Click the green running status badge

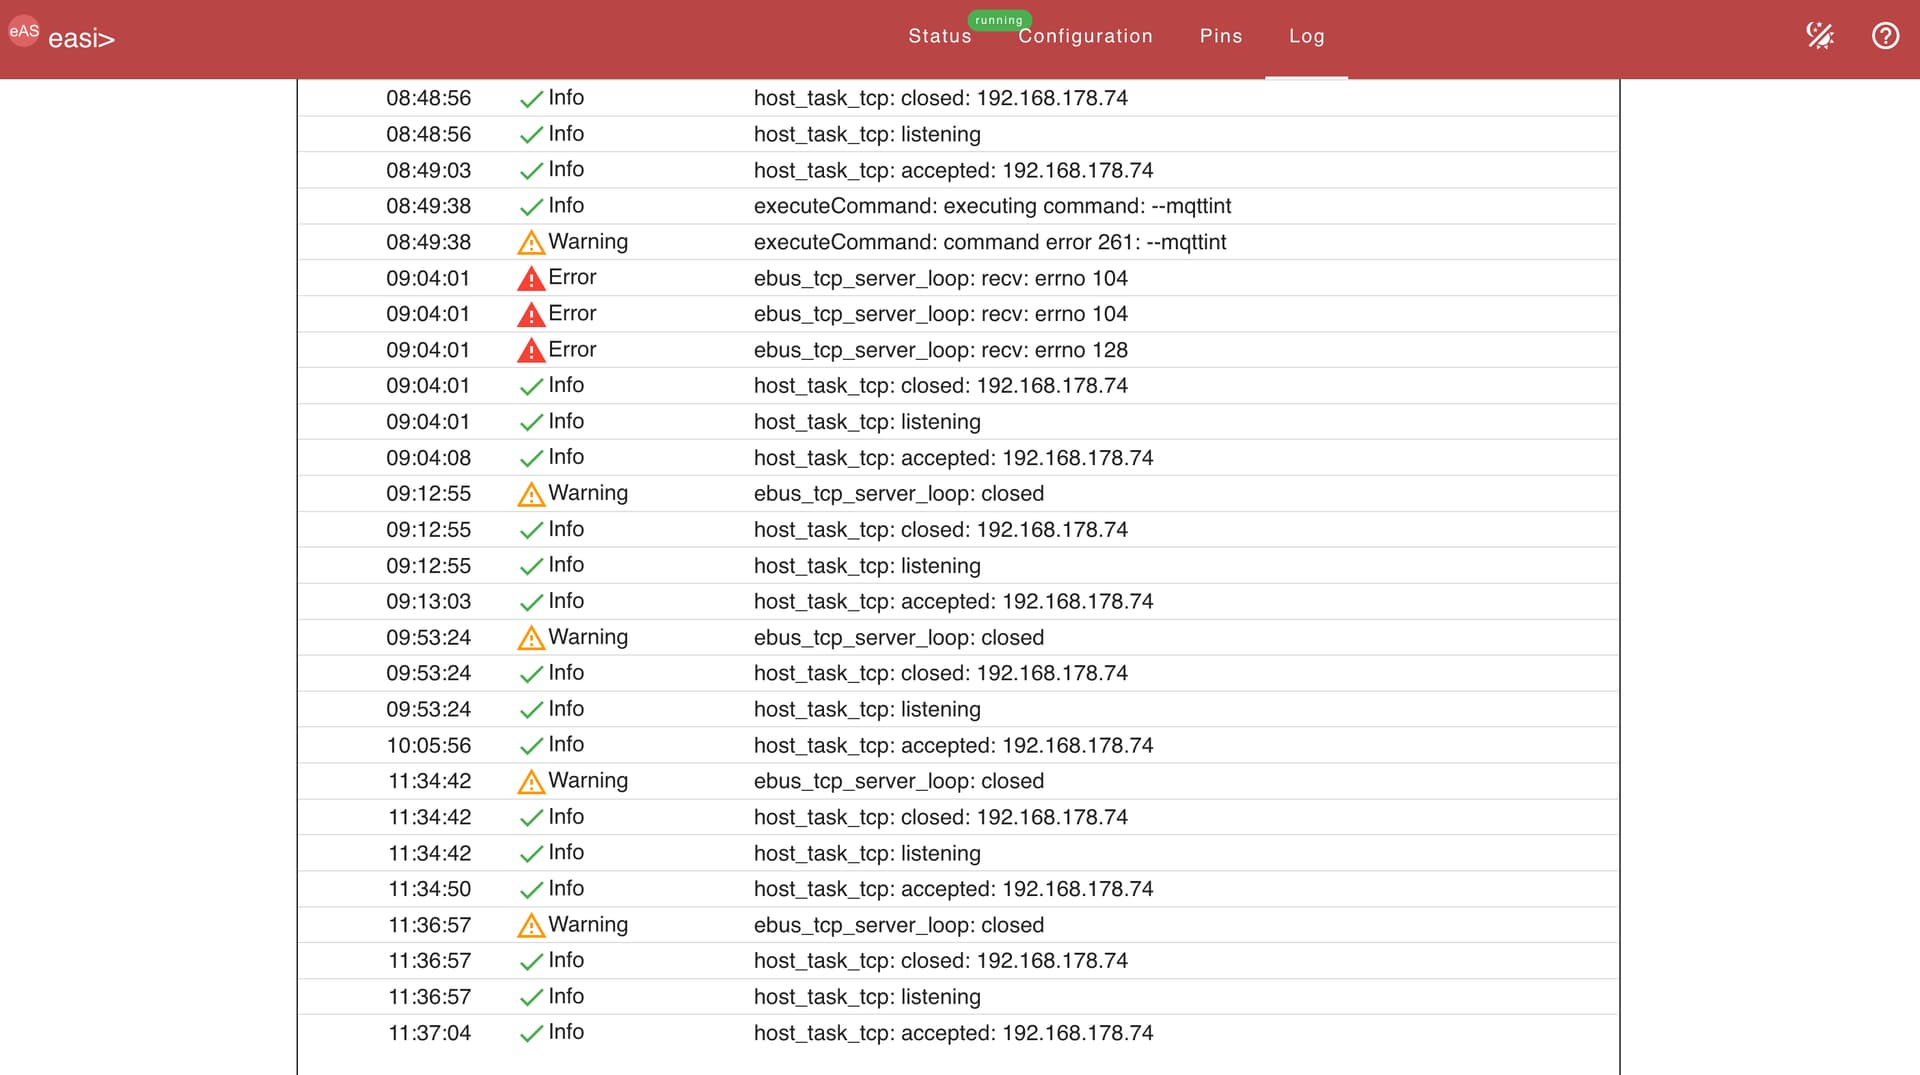[x=998, y=20]
